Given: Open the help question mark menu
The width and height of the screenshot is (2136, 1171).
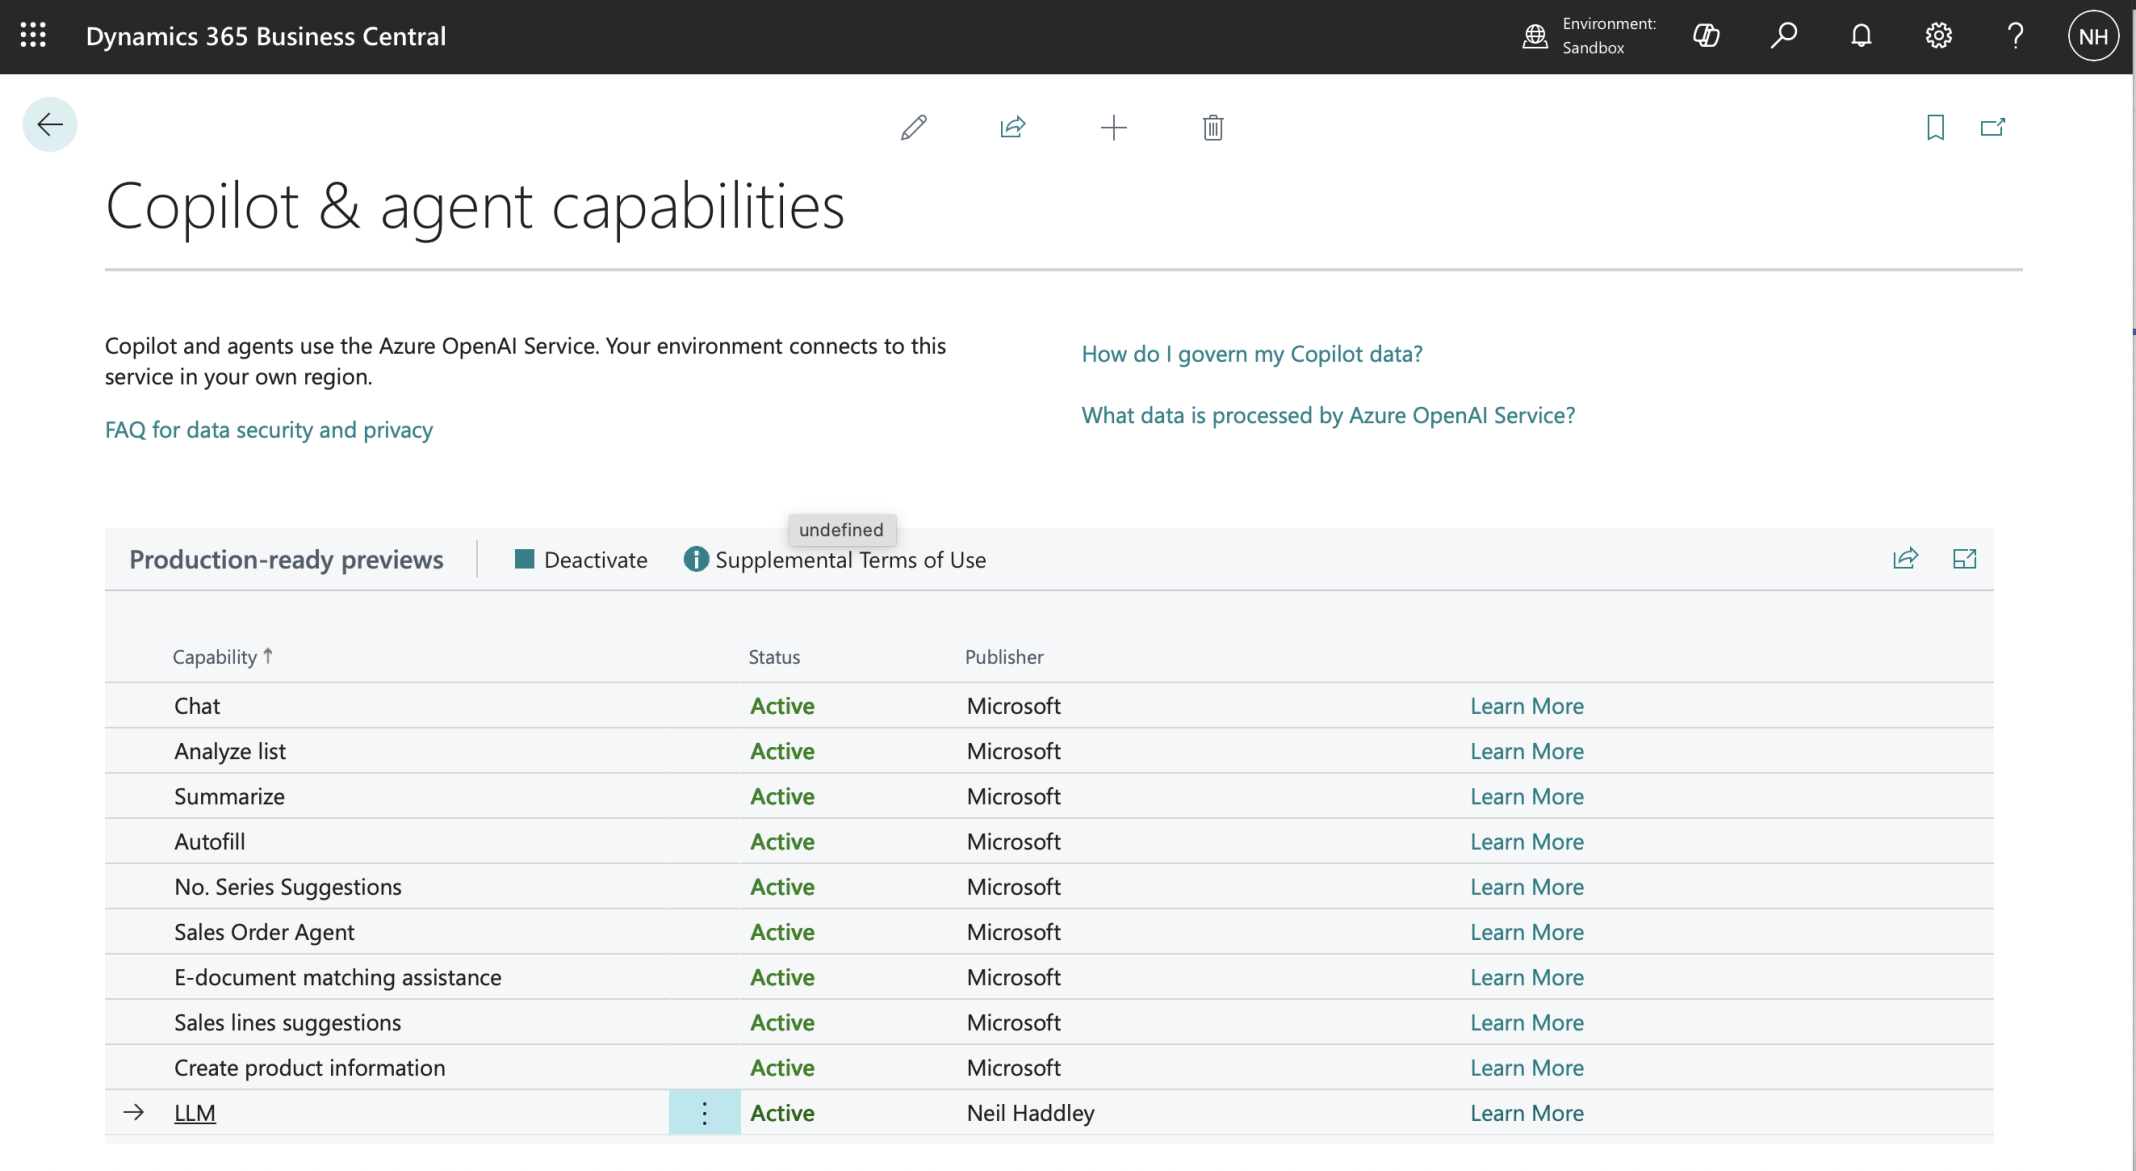Looking at the screenshot, I should click(x=2015, y=37).
